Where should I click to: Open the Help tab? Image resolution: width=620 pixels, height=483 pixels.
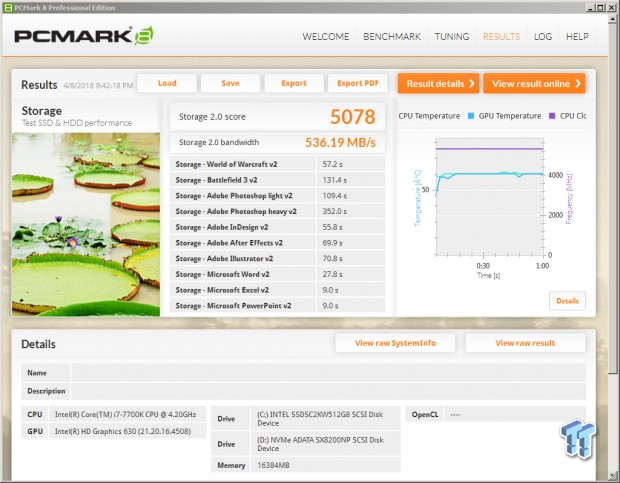coord(577,37)
